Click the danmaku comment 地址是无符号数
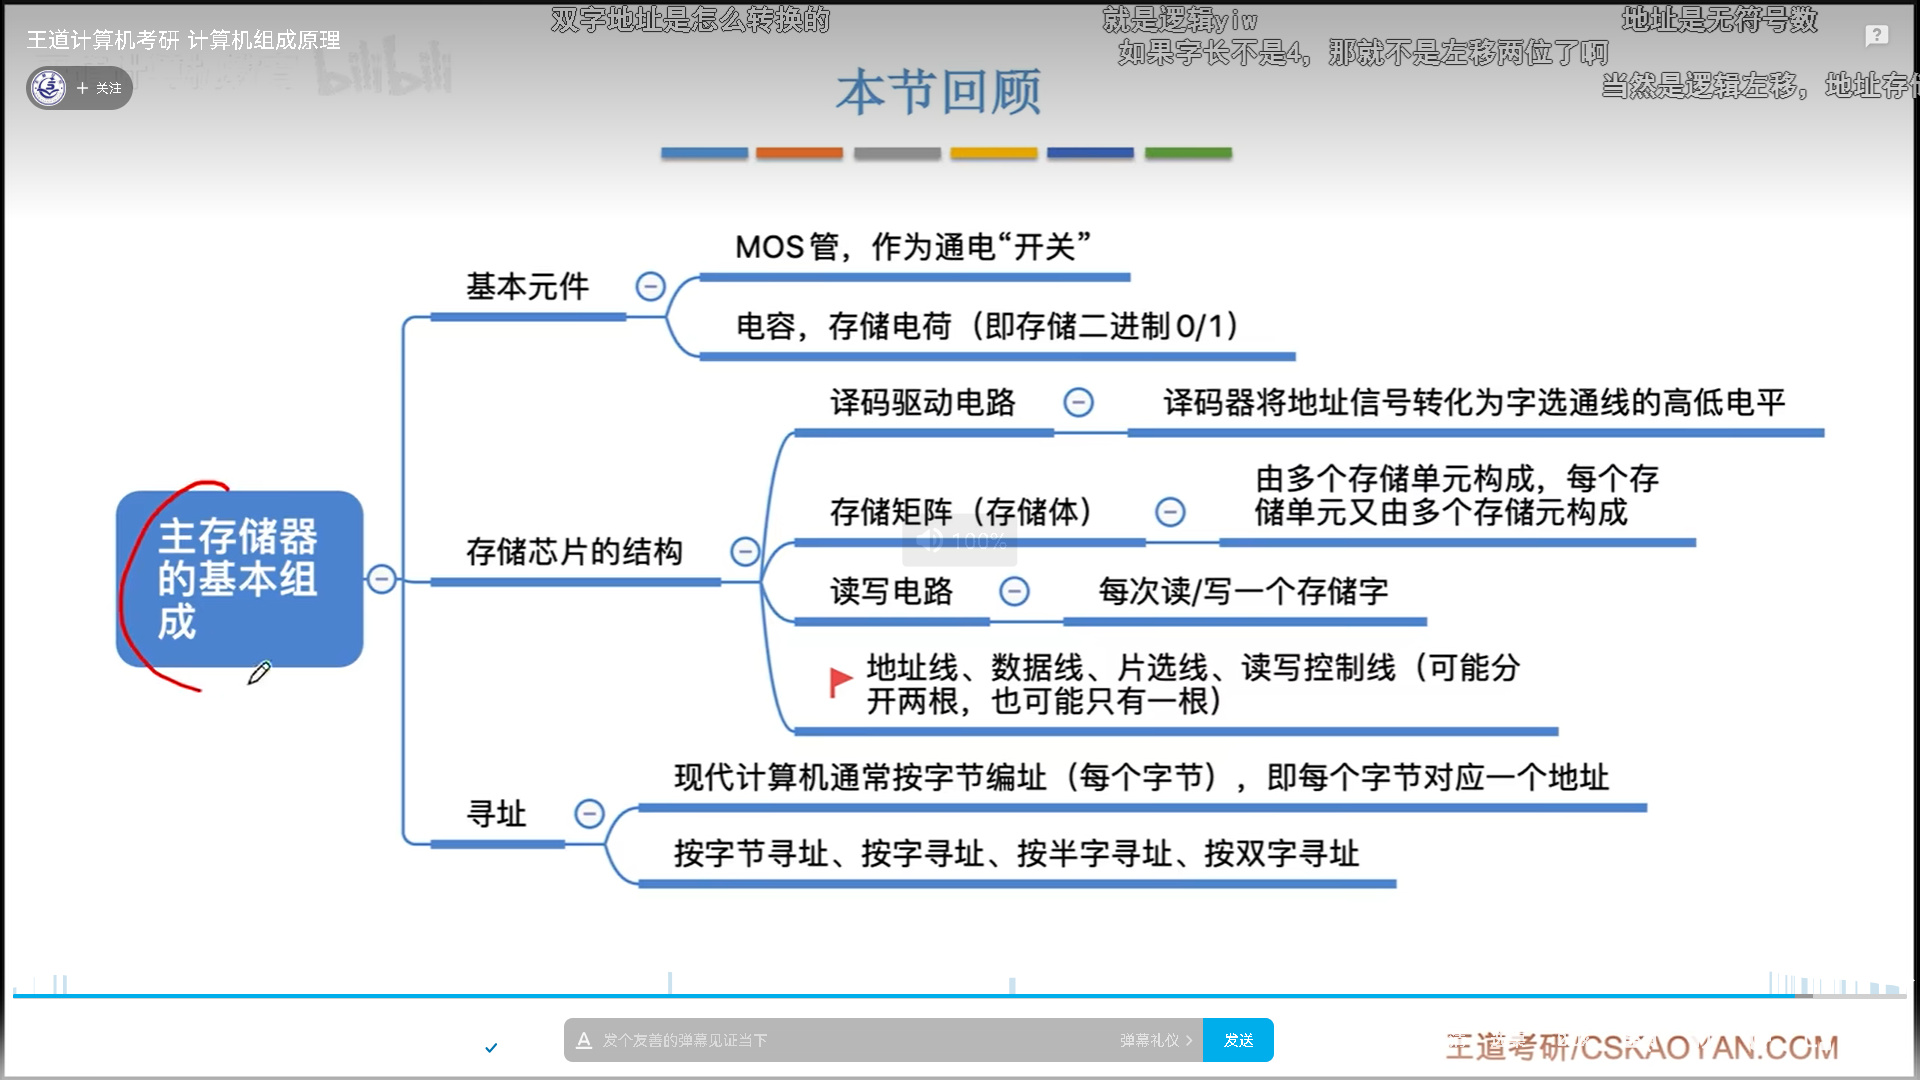This screenshot has width=1920, height=1080. (x=1720, y=19)
